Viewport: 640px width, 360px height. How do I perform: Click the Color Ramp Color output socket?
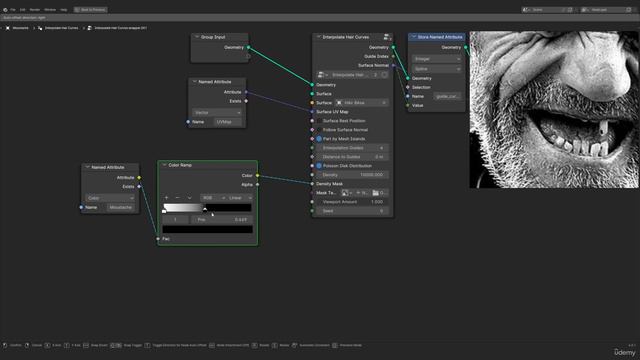point(258,176)
